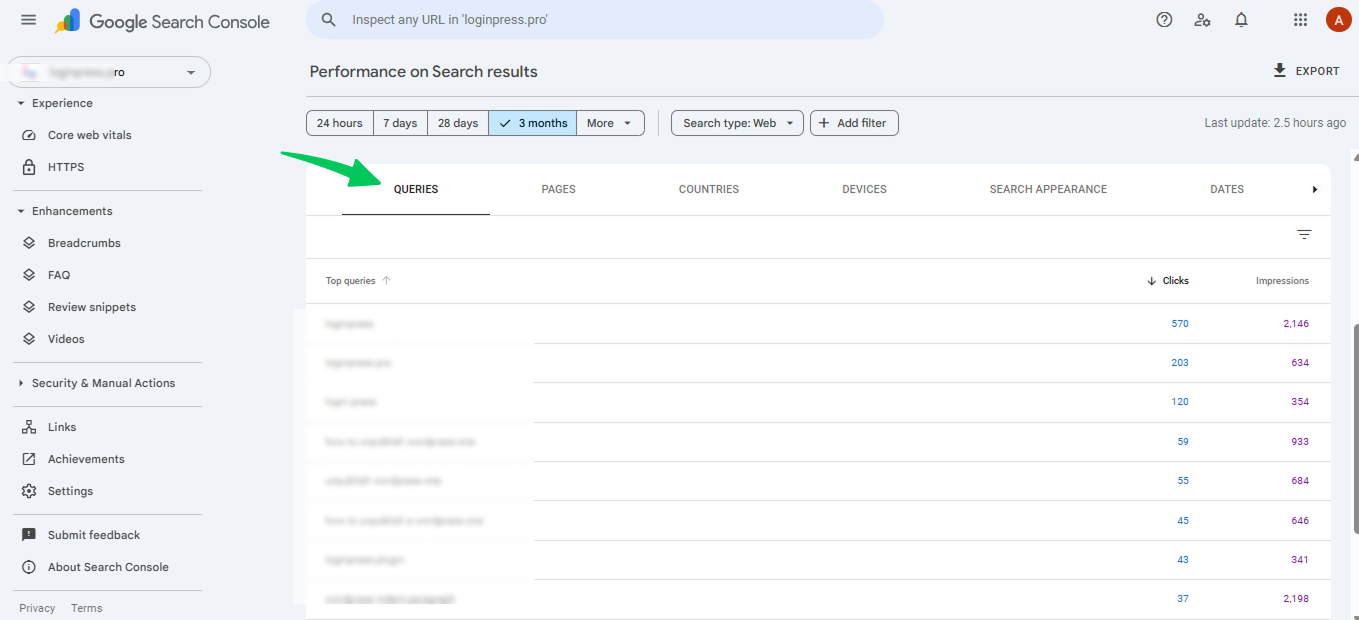Export the performance report data

(1306, 70)
